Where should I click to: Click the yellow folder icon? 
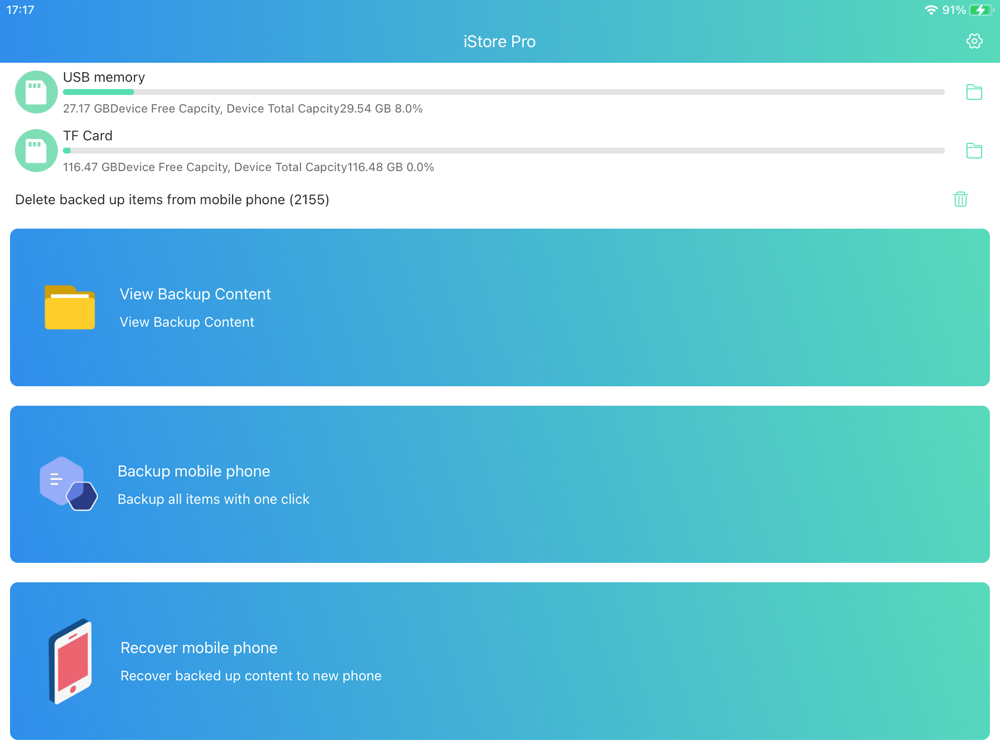coord(70,307)
